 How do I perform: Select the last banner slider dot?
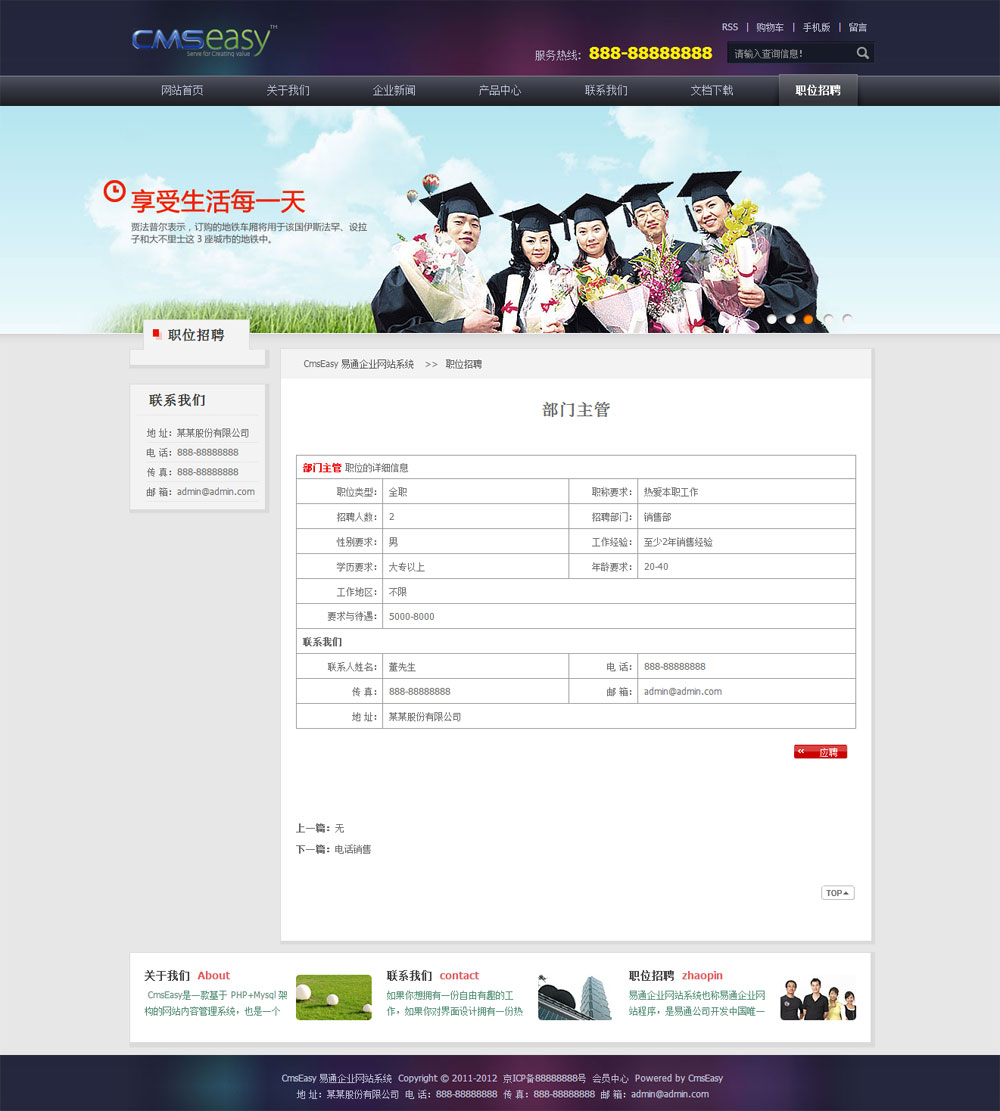(x=847, y=319)
